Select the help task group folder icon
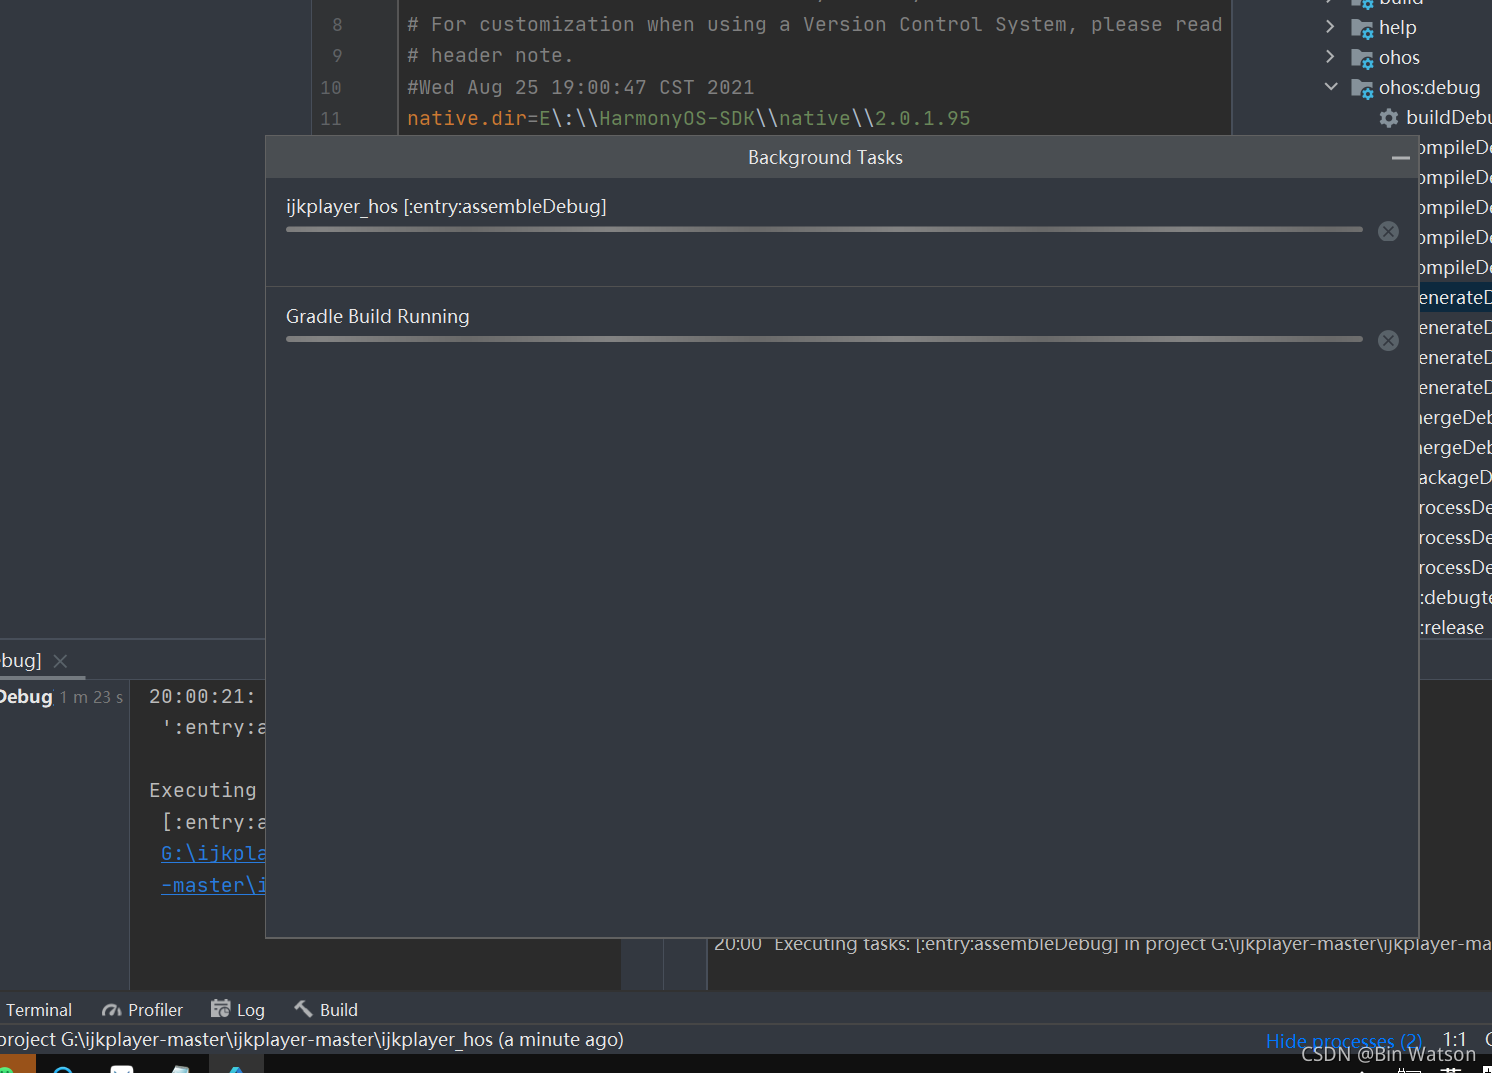 (x=1362, y=28)
